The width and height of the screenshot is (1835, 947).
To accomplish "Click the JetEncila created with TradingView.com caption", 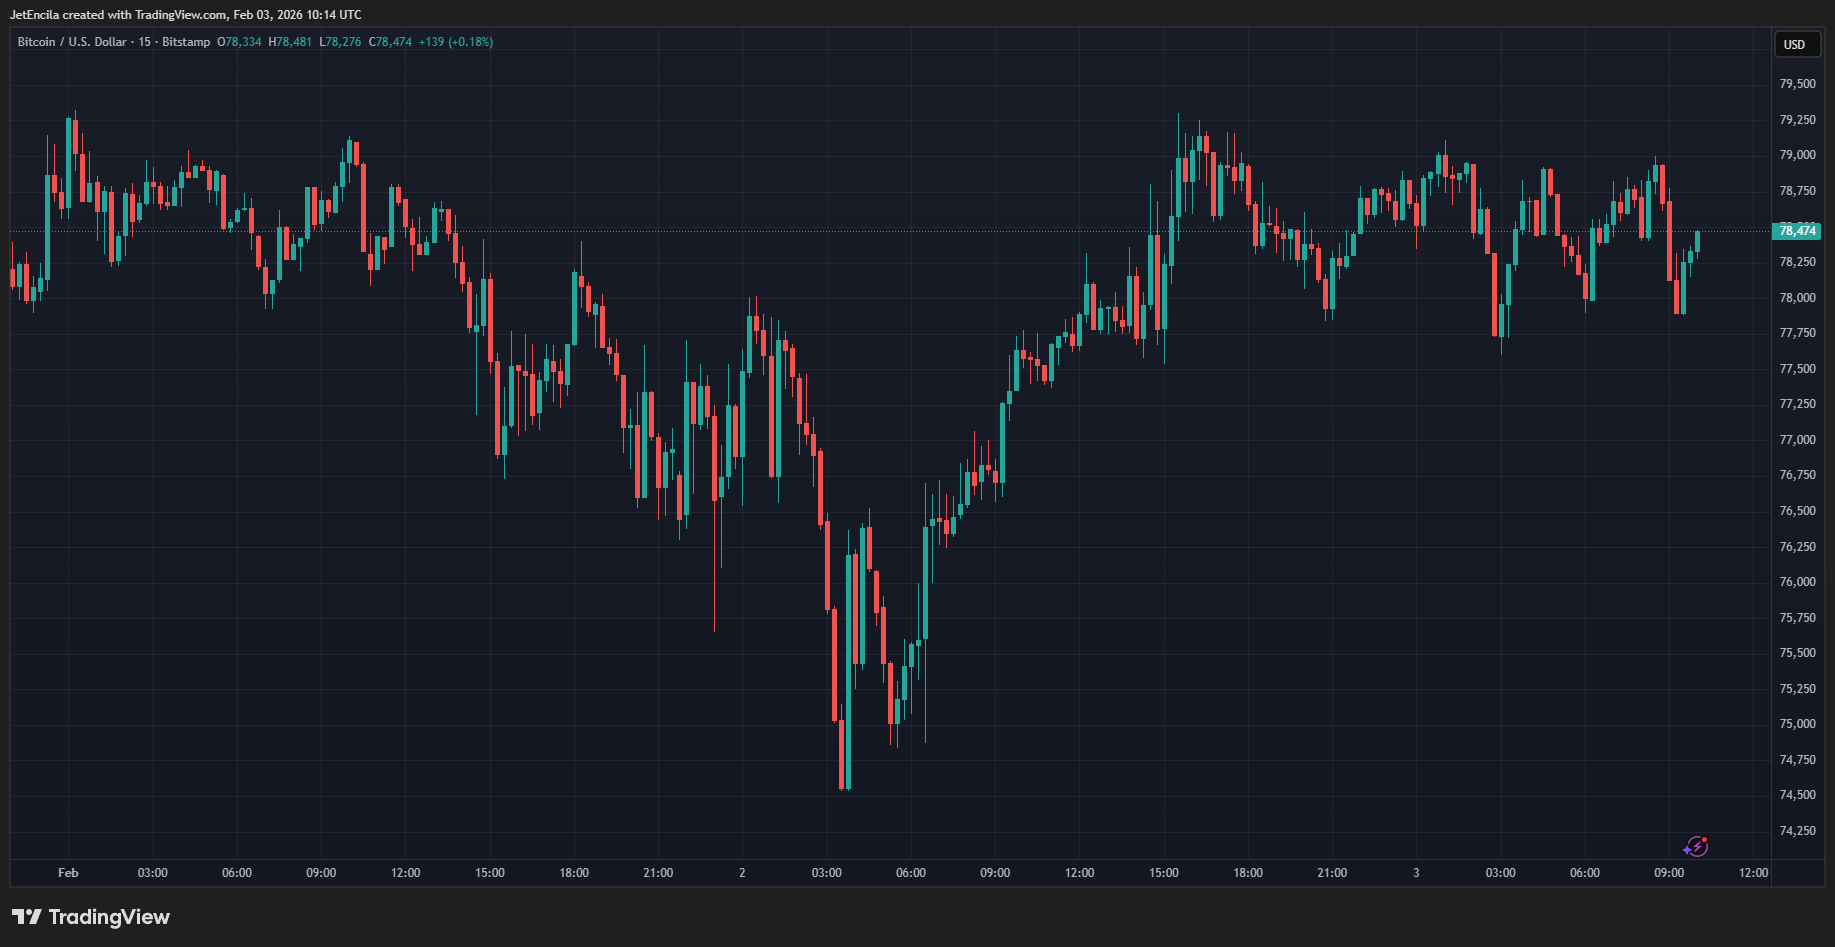I will coord(185,15).
